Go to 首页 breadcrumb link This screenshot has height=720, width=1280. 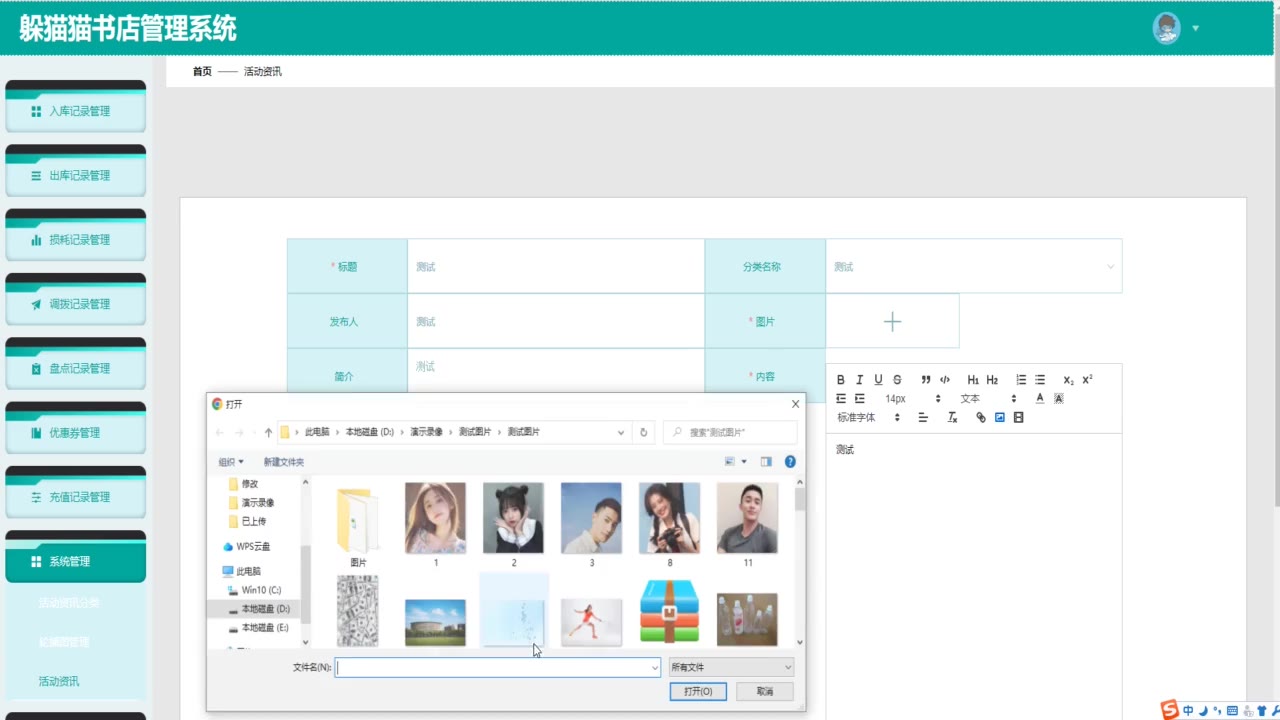(x=202, y=71)
